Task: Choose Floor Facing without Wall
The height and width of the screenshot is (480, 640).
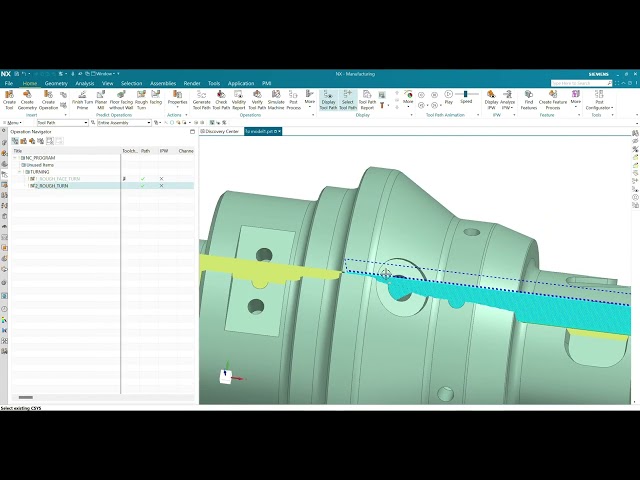Action: 121,100
